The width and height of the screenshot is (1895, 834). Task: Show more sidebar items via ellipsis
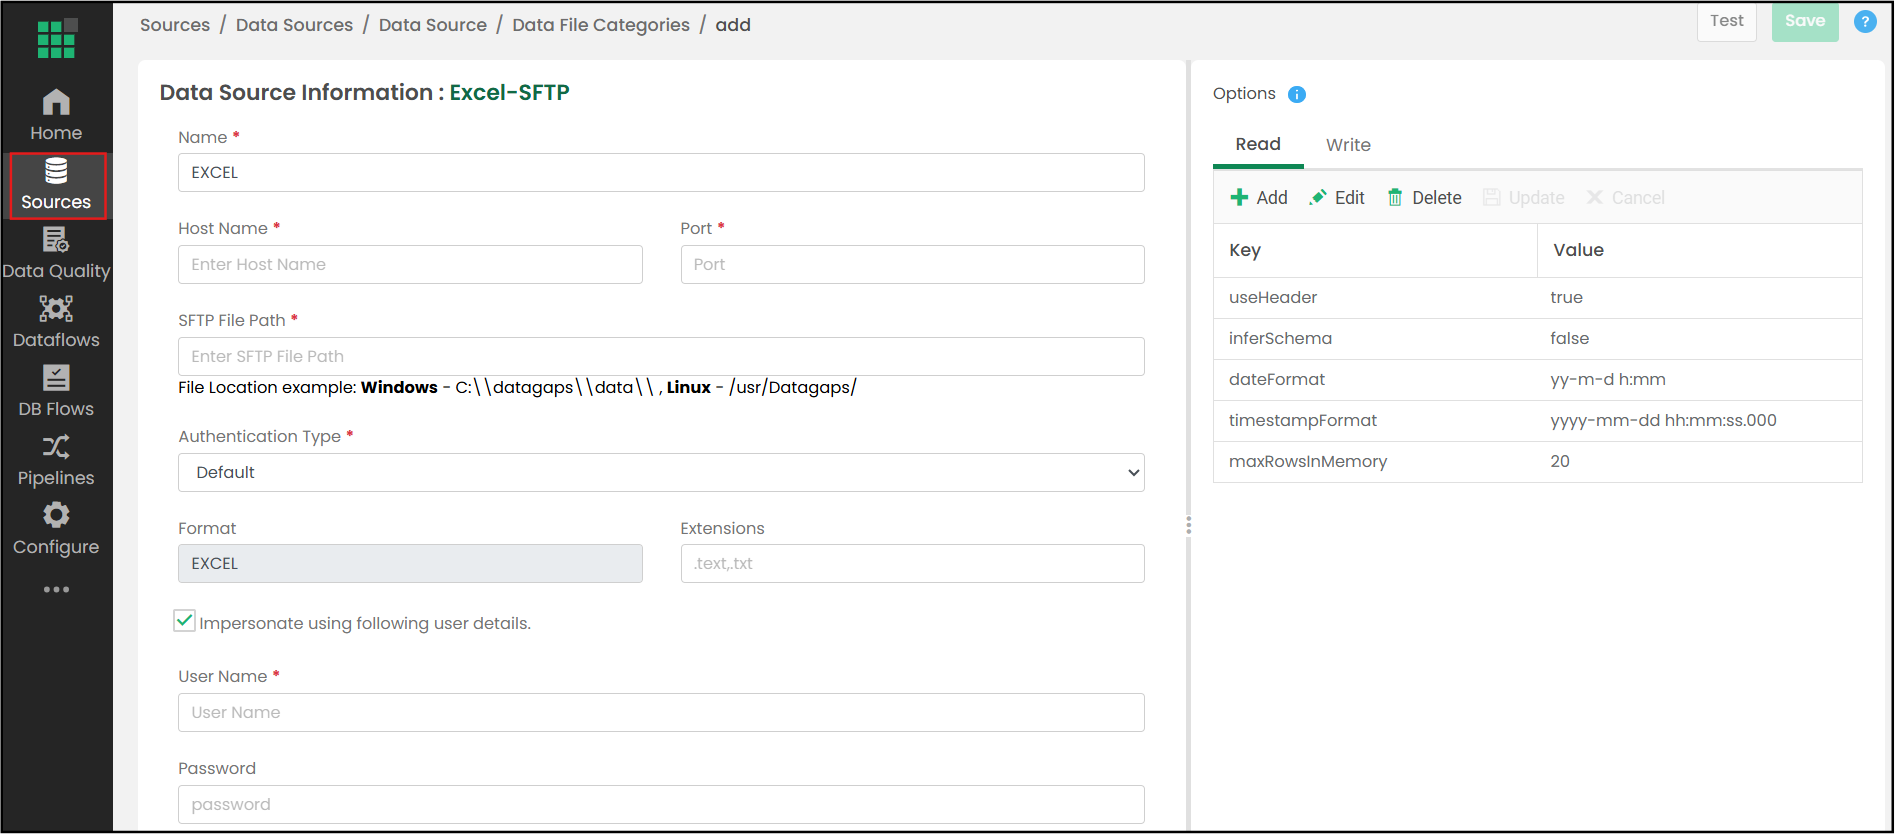[x=56, y=589]
